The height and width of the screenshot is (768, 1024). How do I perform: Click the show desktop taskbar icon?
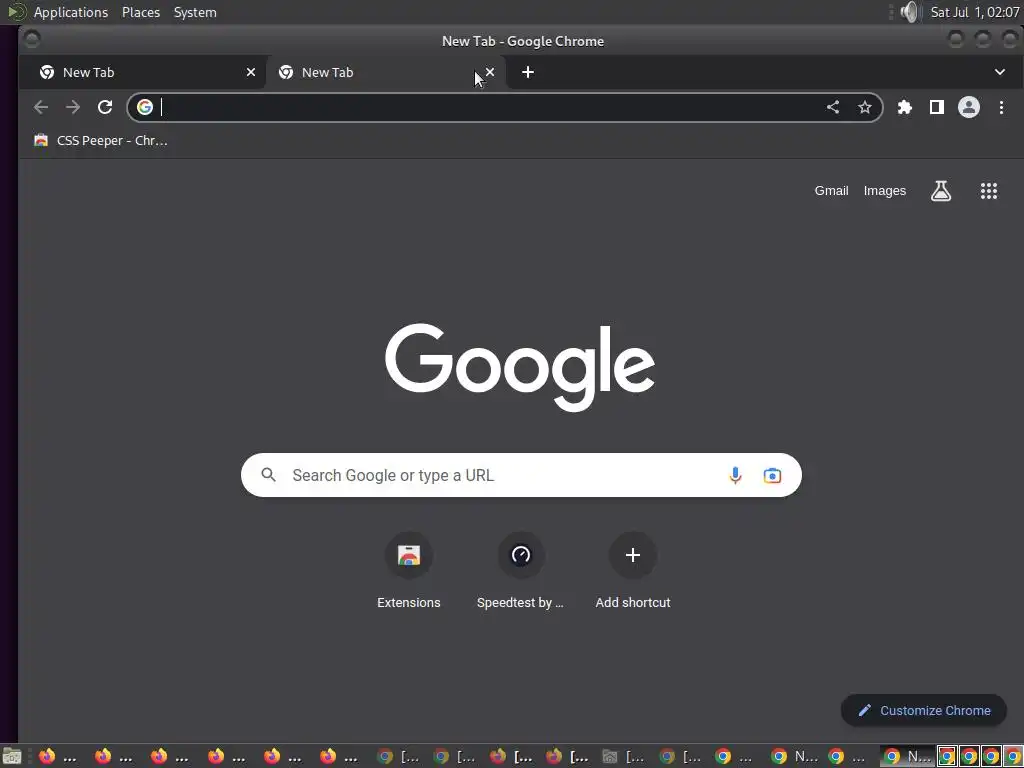pos(12,757)
